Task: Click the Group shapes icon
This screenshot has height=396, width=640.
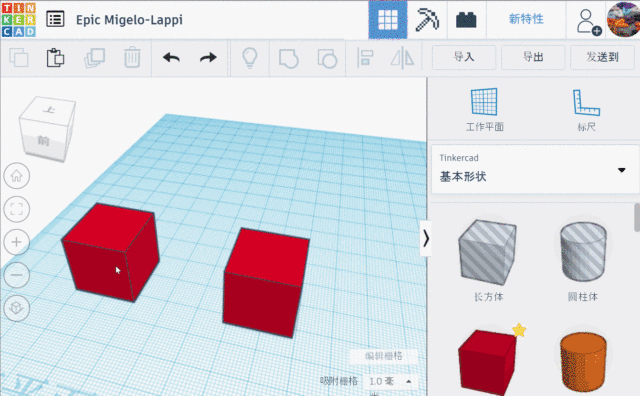Action: click(289, 58)
